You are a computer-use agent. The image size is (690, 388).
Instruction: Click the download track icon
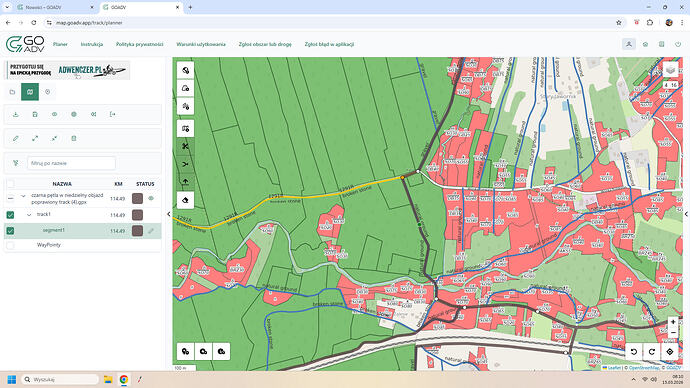16,114
